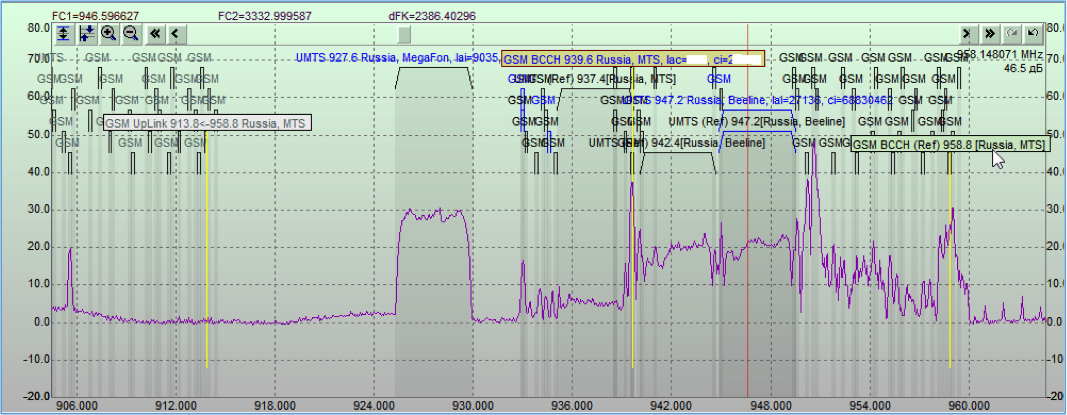1067x415 pixels.
Task: Select the GSM BCCH 939.6 MTS label
Action: click(x=633, y=59)
